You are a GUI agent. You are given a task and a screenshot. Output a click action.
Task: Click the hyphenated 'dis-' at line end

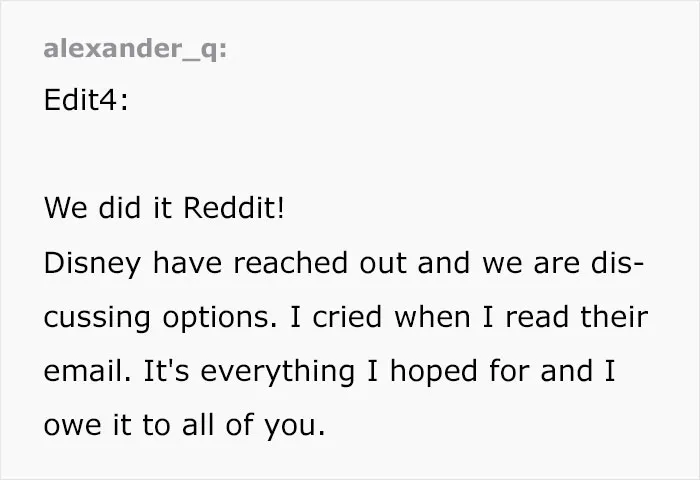click(x=617, y=263)
